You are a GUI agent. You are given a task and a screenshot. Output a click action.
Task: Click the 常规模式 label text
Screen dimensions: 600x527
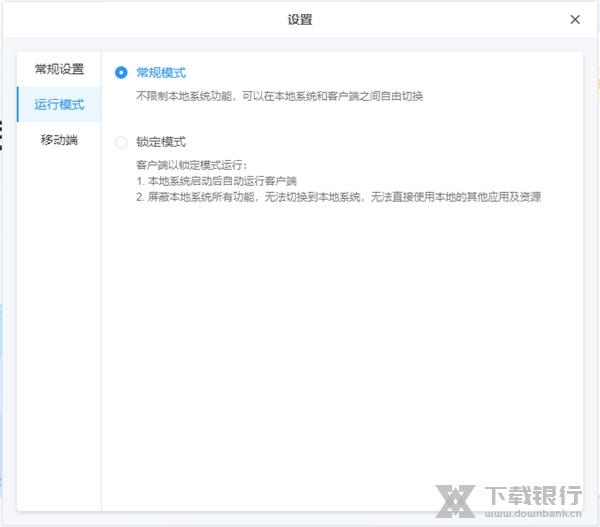pyautogui.click(x=161, y=73)
